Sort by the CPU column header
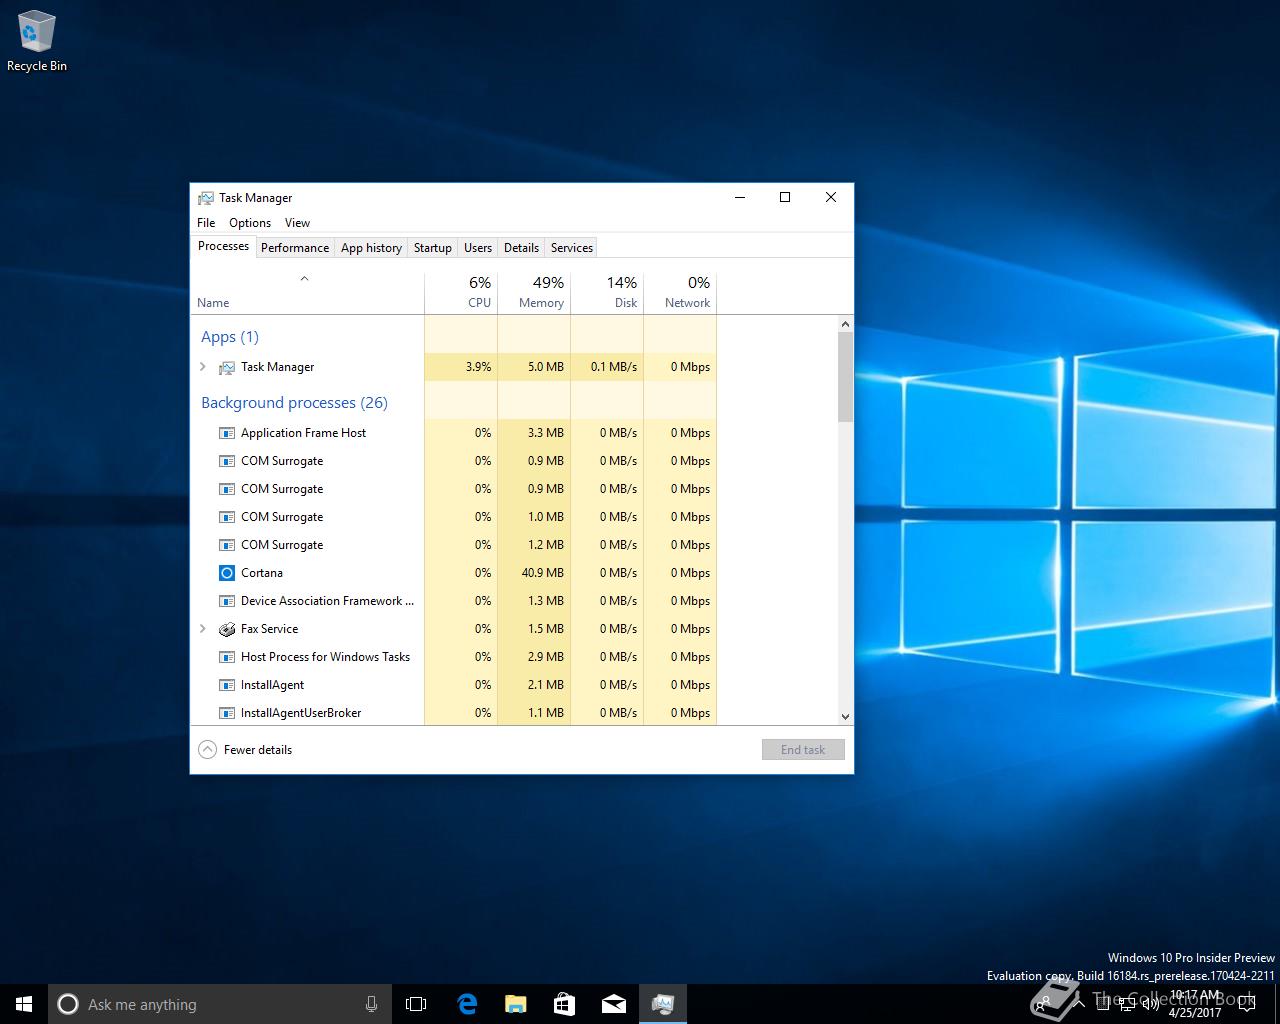Screen dimensions: 1280x1024 pos(461,293)
